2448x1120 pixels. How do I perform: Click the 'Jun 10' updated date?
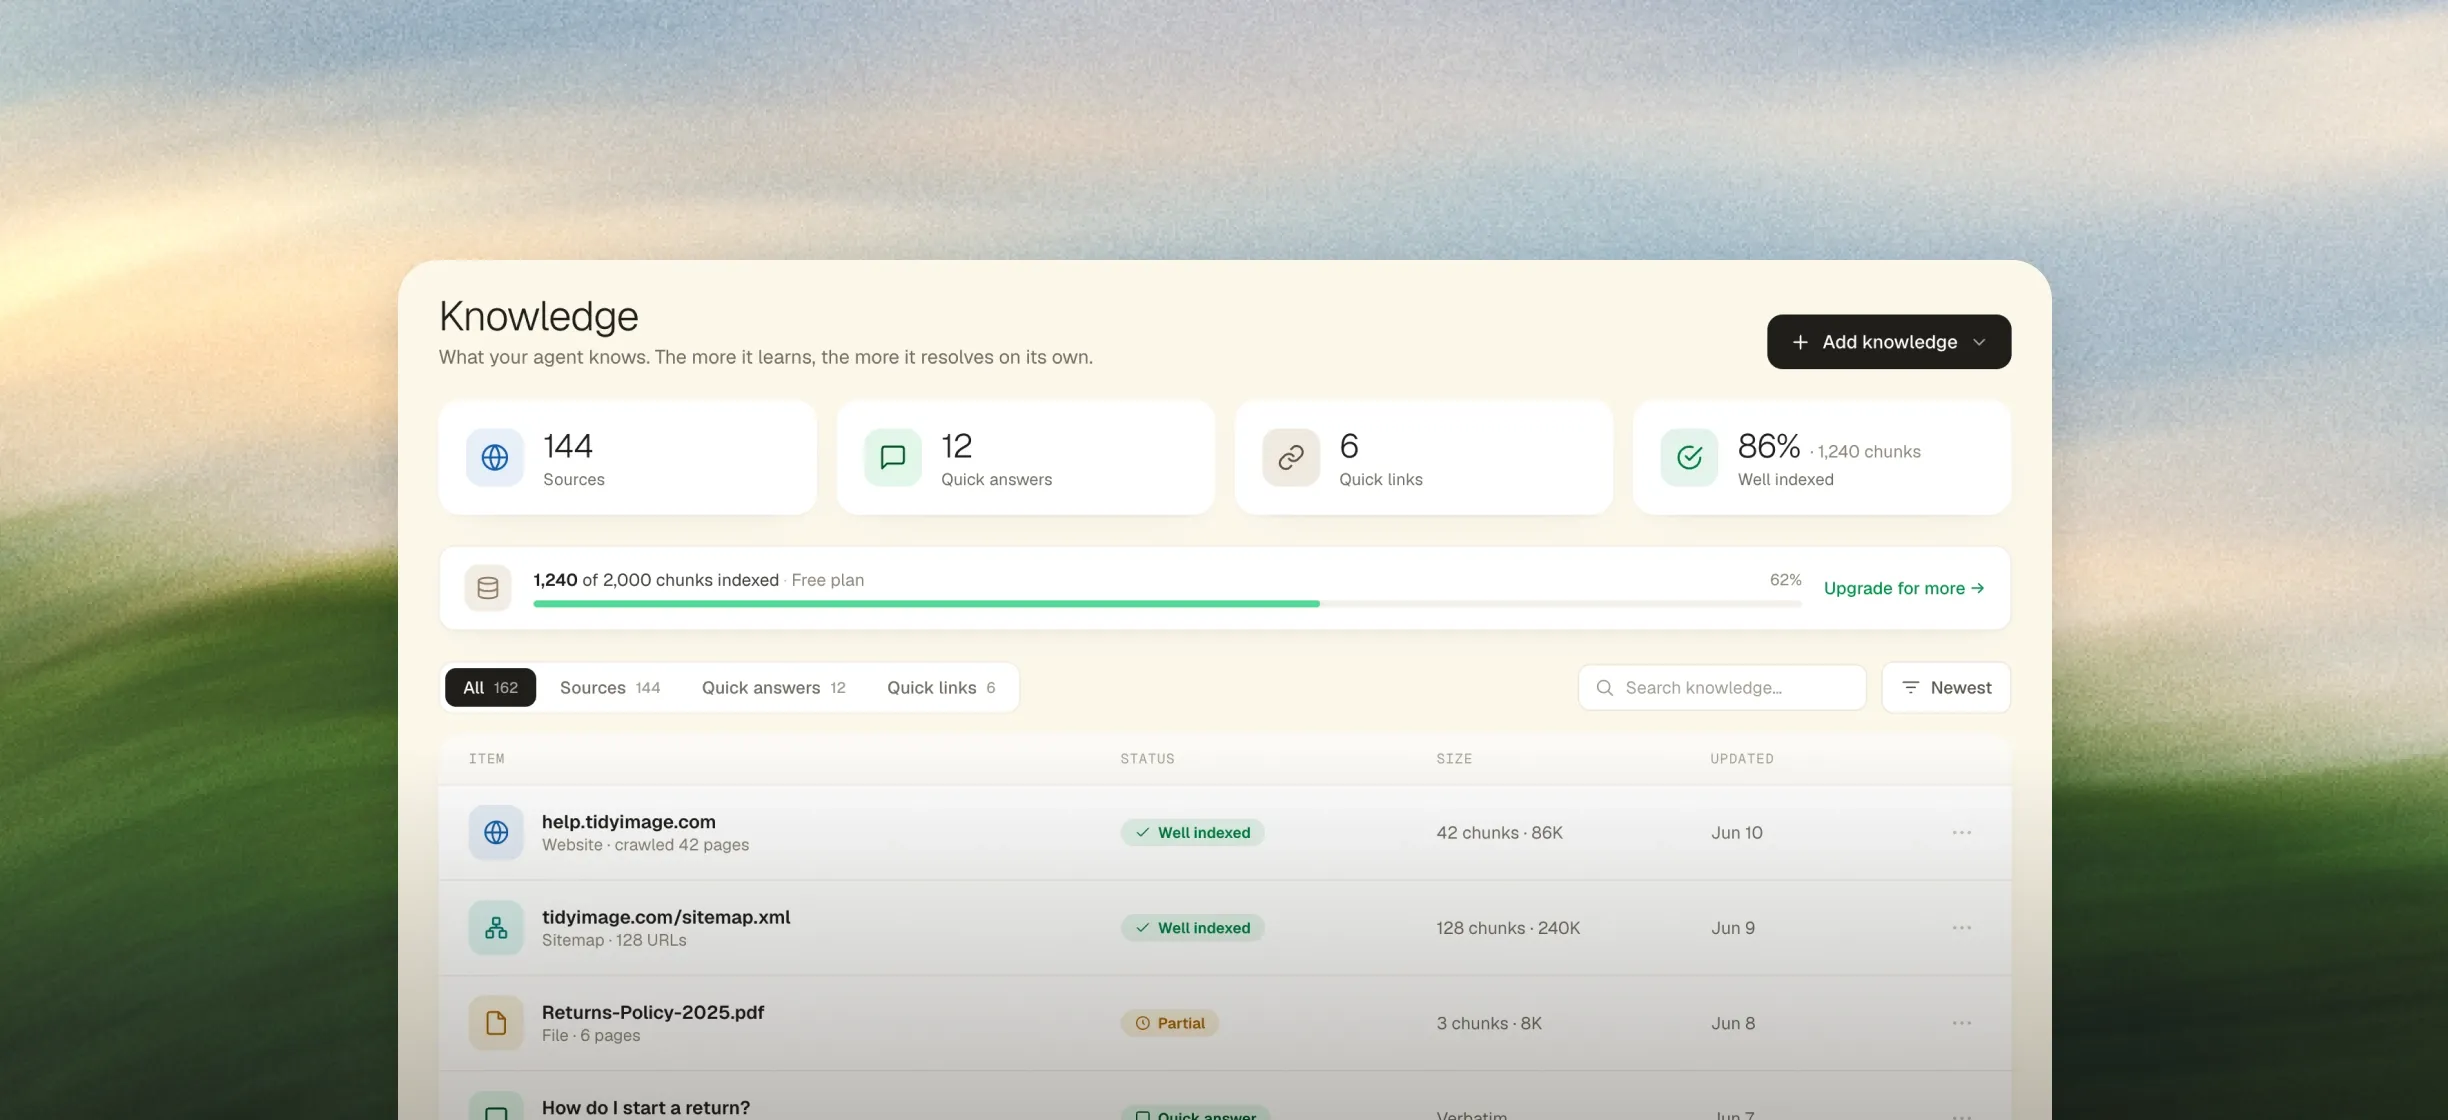[1737, 832]
